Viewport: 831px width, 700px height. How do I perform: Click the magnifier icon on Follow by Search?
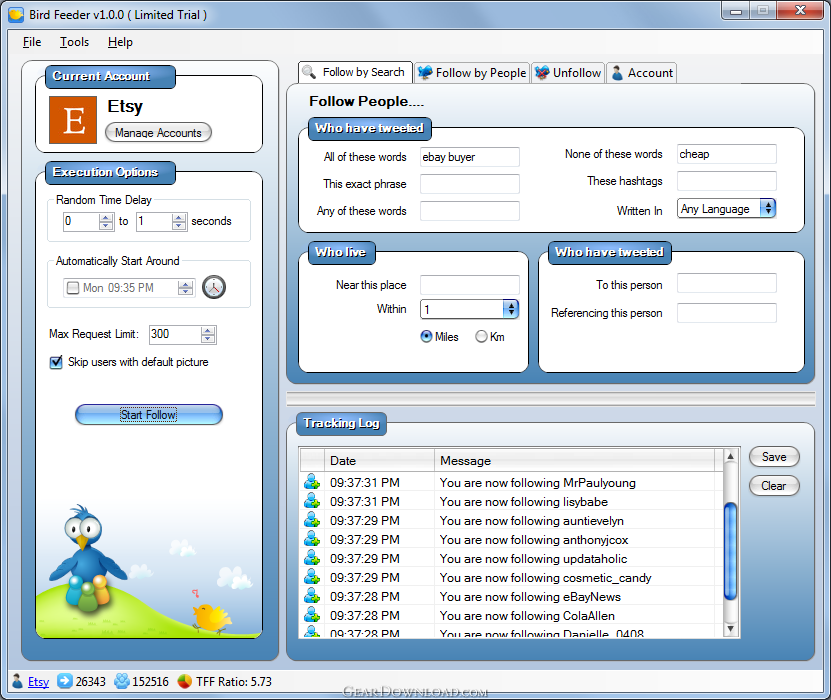coord(308,72)
